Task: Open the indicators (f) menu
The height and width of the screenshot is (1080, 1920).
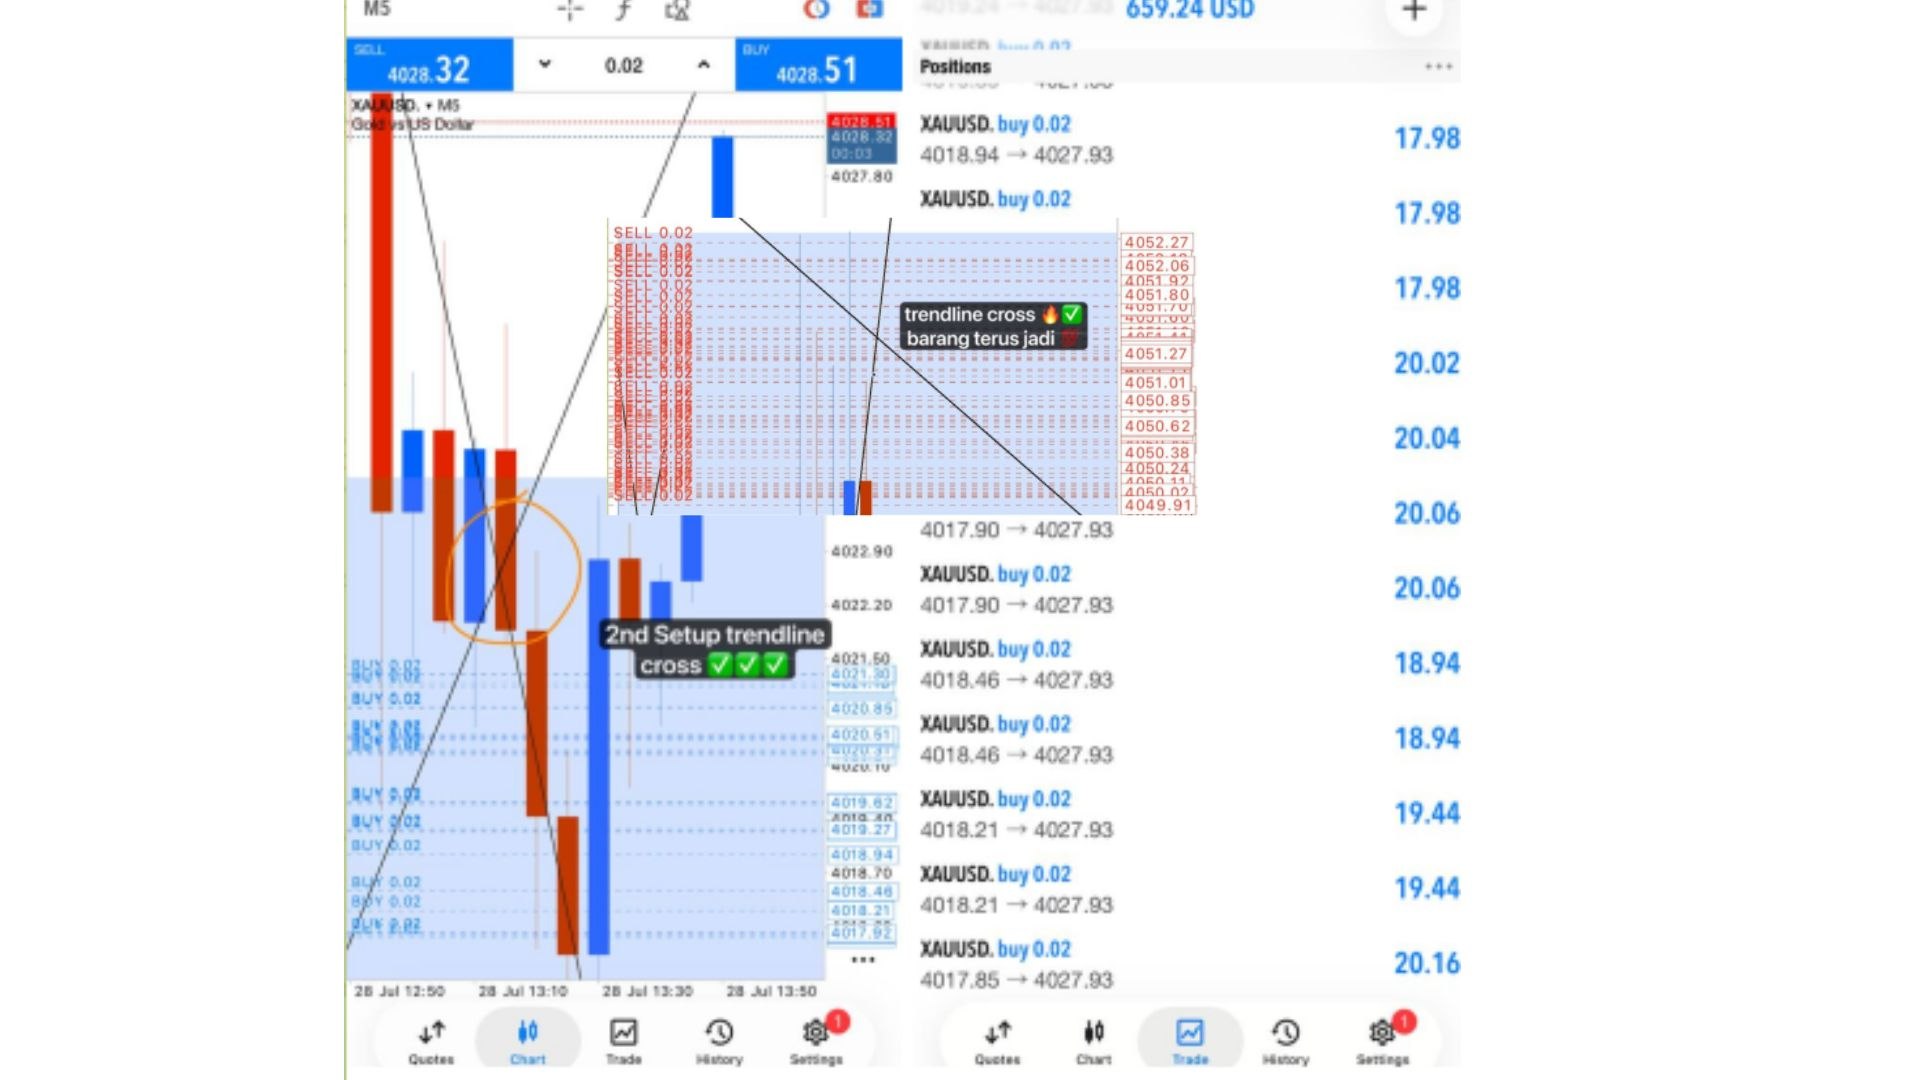Action: [623, 10]
